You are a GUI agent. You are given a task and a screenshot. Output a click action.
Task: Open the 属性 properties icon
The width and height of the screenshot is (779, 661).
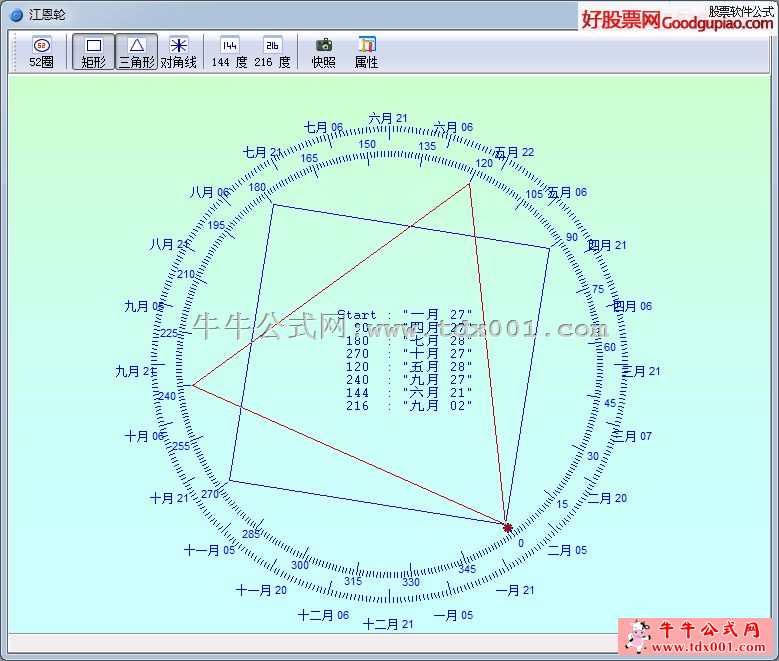[x=367, y=52]
